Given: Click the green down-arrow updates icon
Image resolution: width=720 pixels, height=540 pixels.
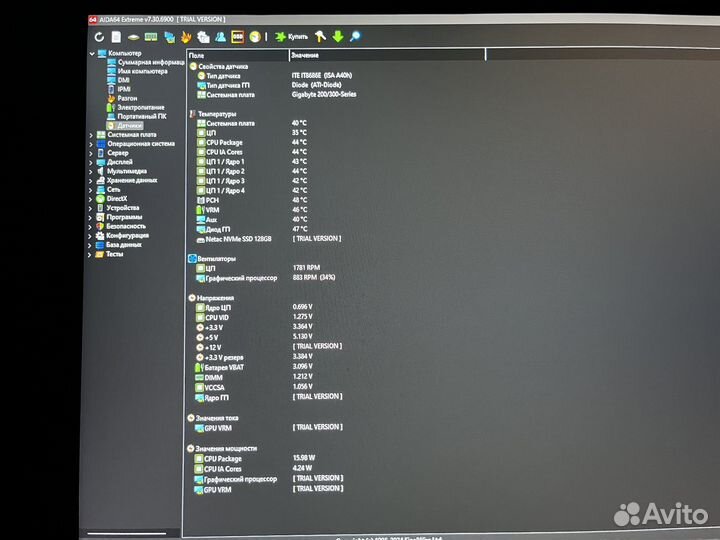Looking at the screenshot, I should point(338,36).
